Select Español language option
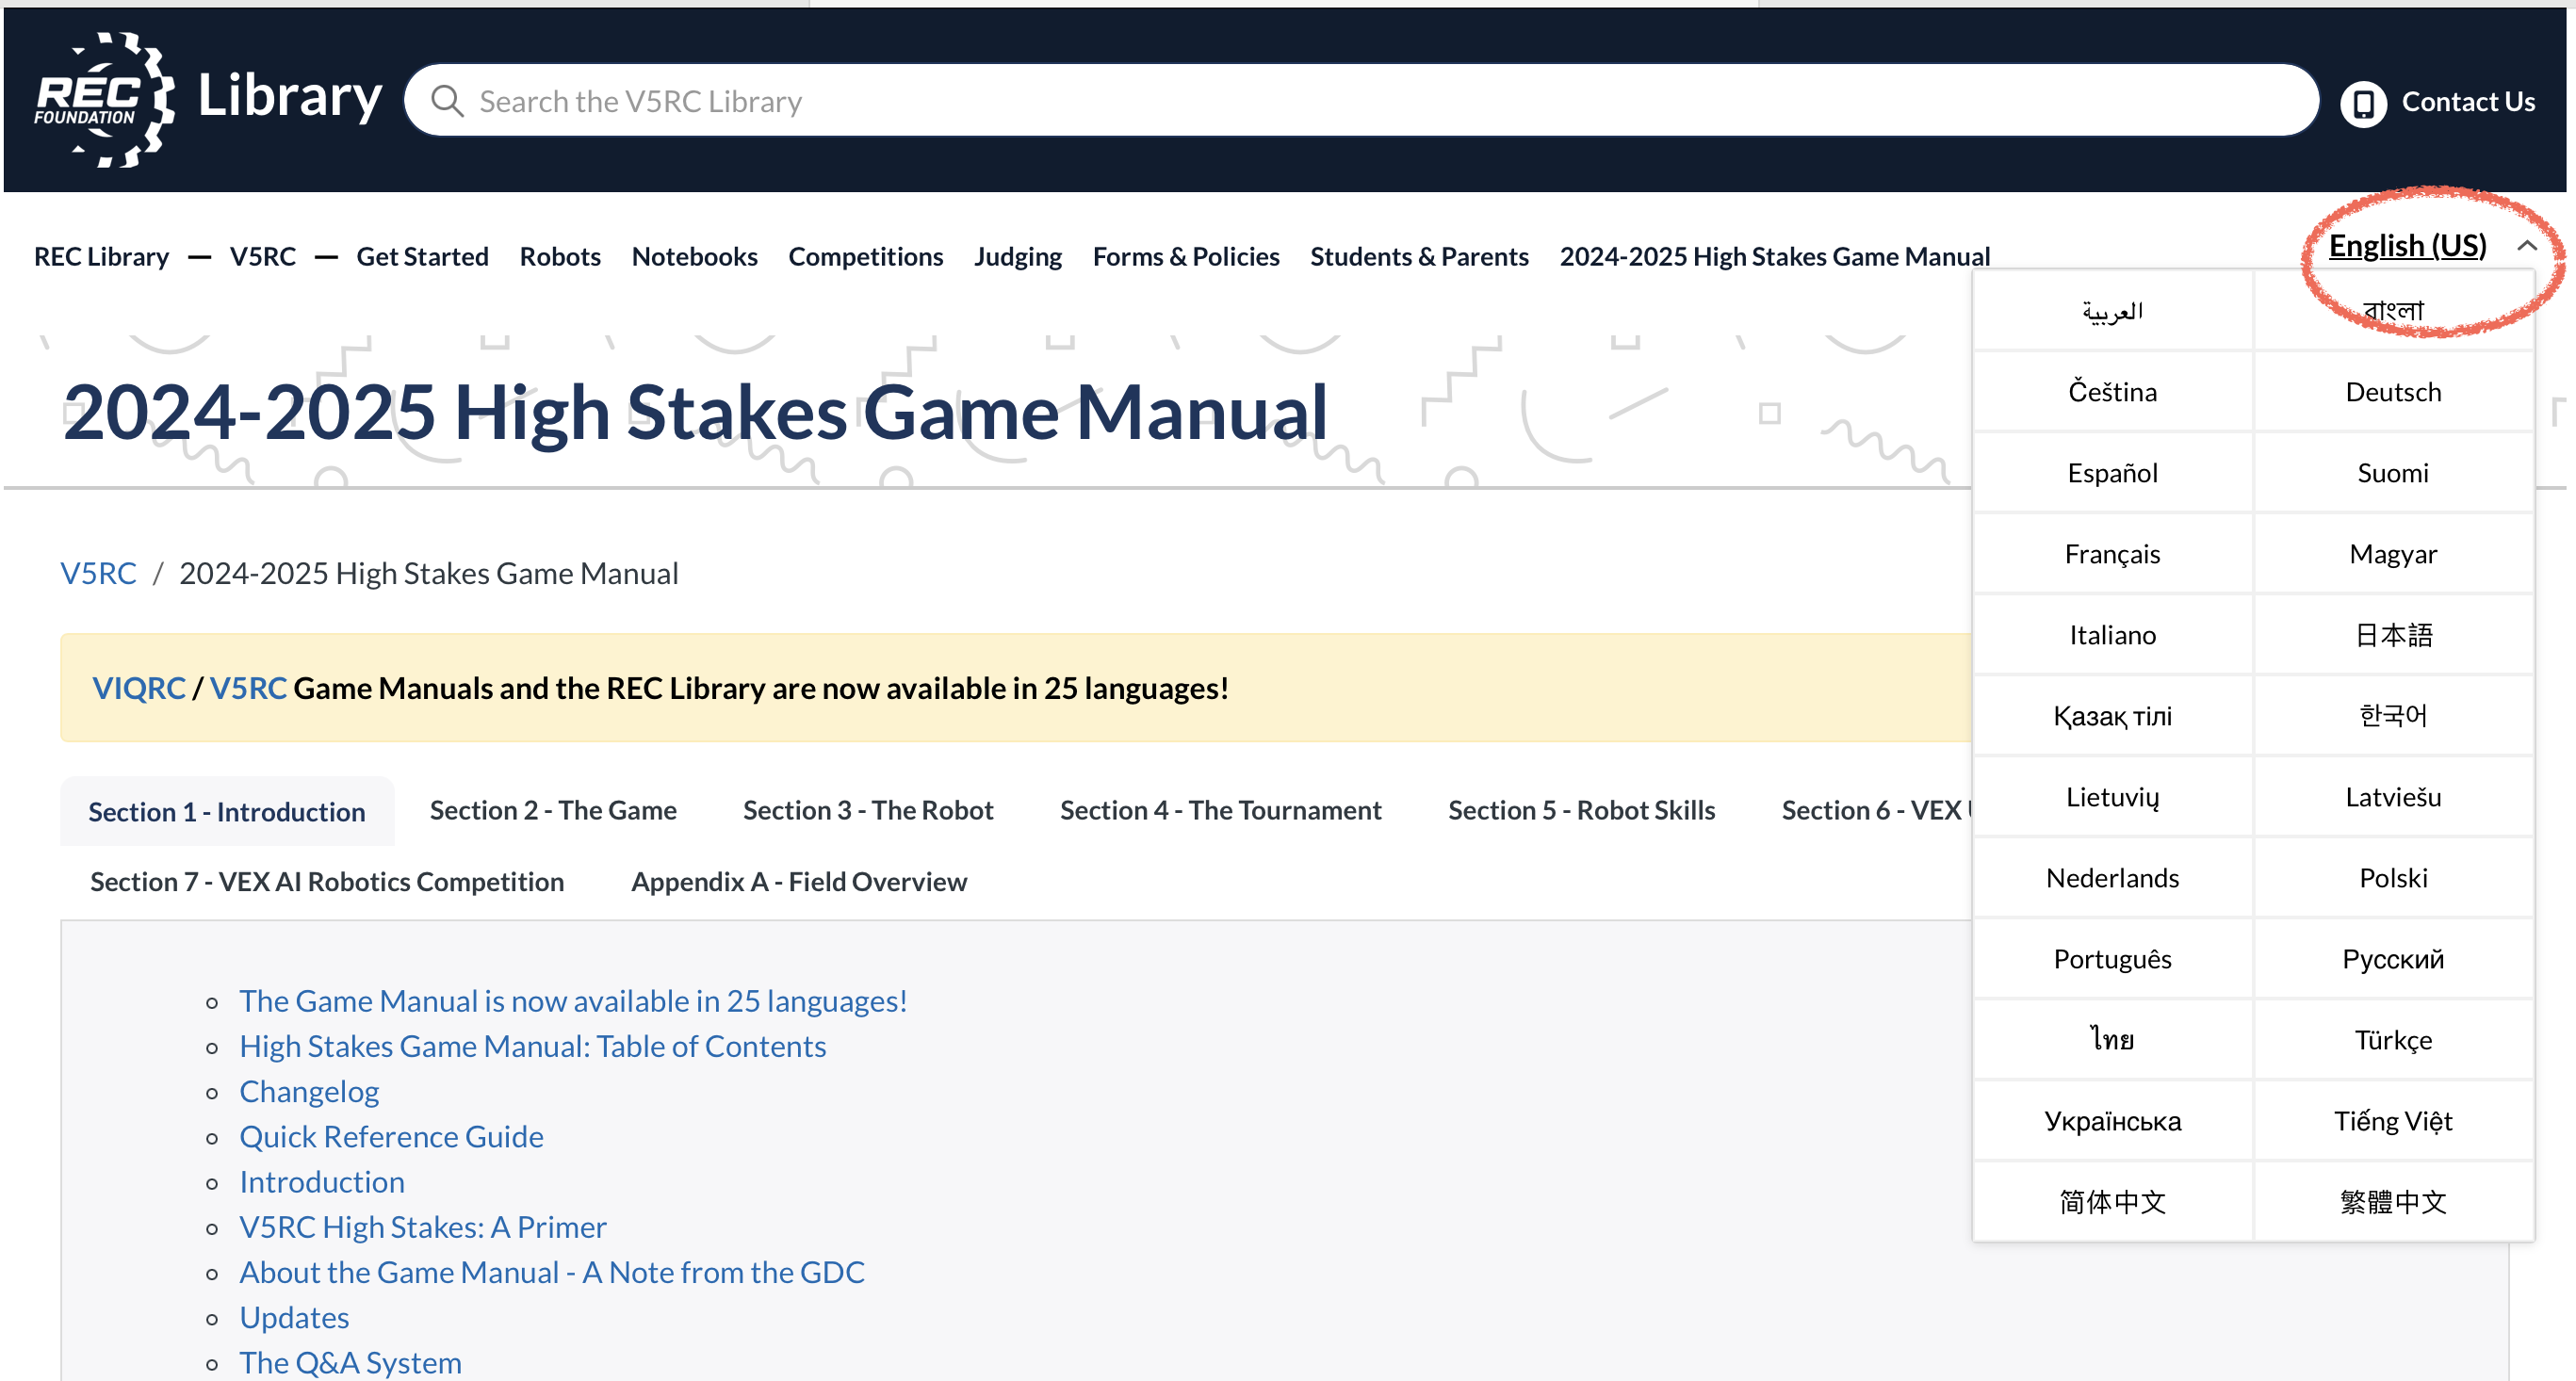2576x1381 pixels. coord(2112,473)
